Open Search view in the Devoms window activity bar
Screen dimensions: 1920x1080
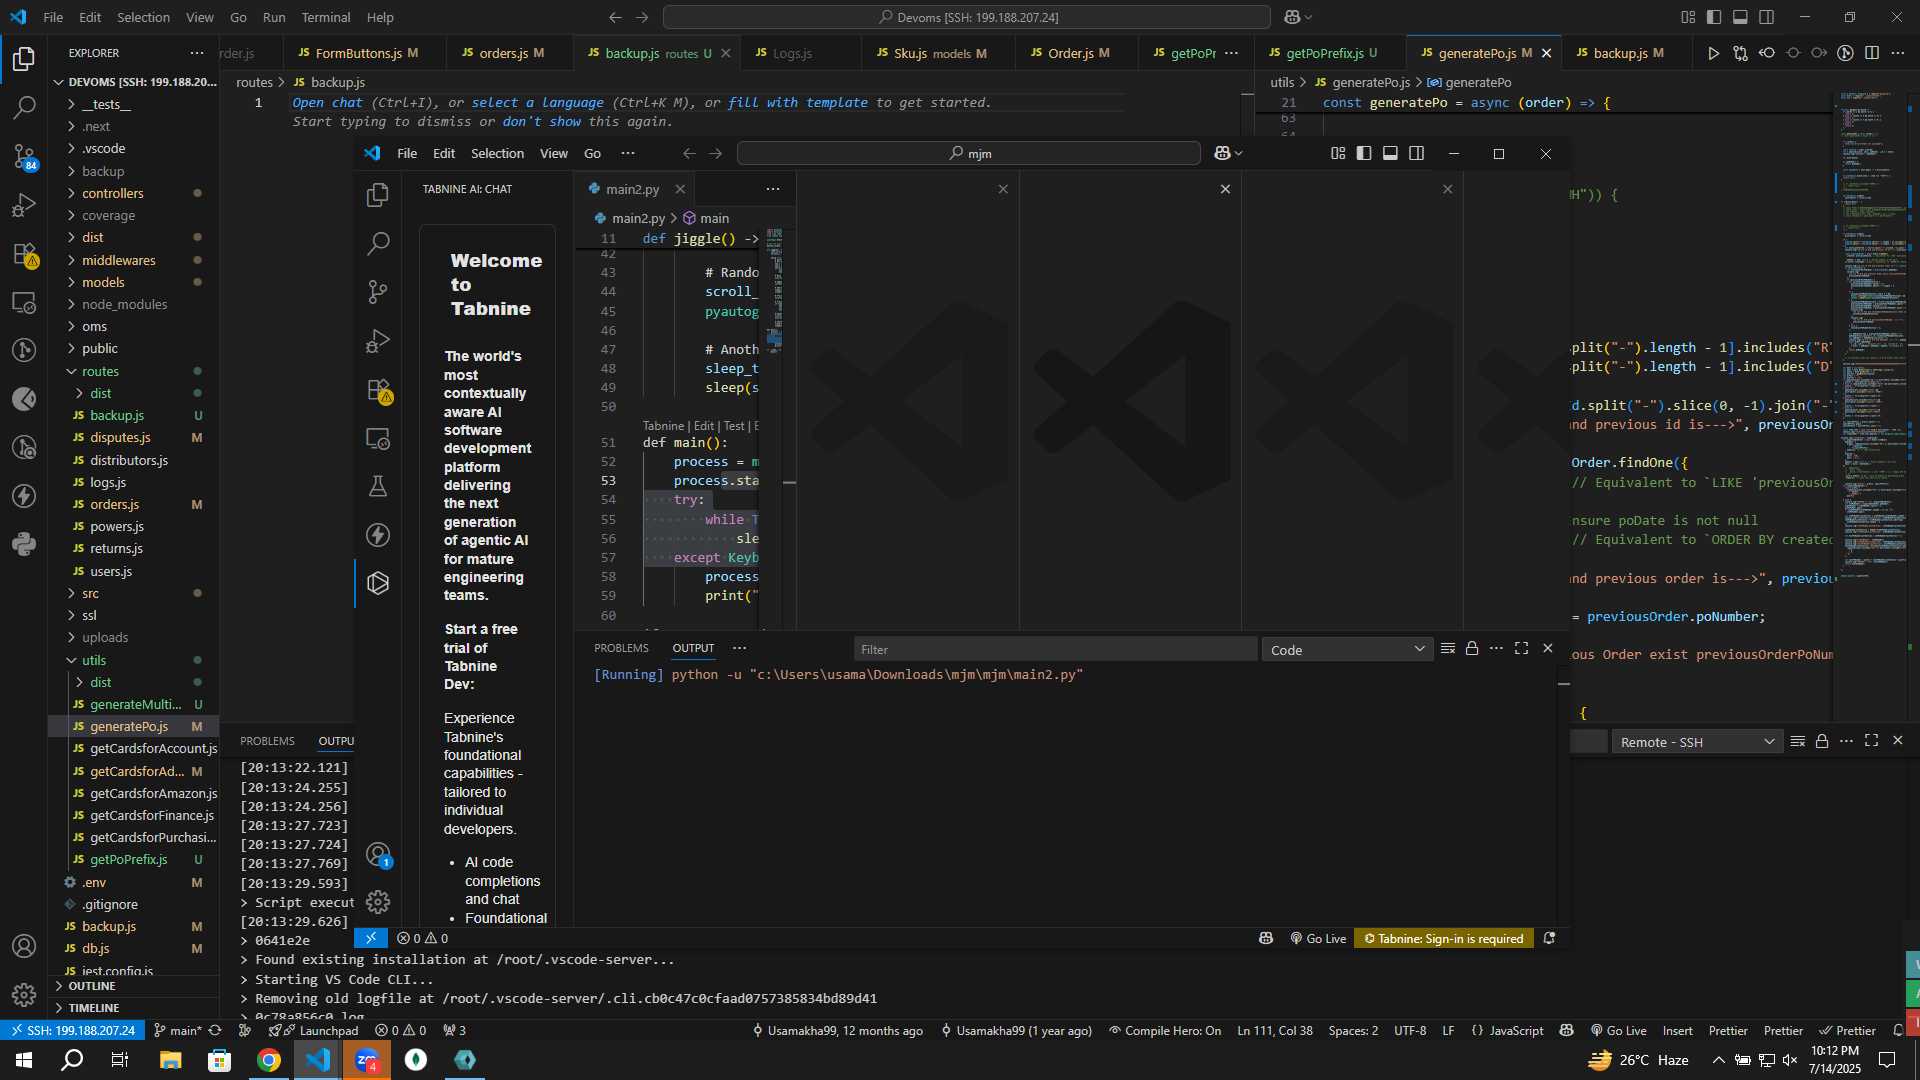24,107
